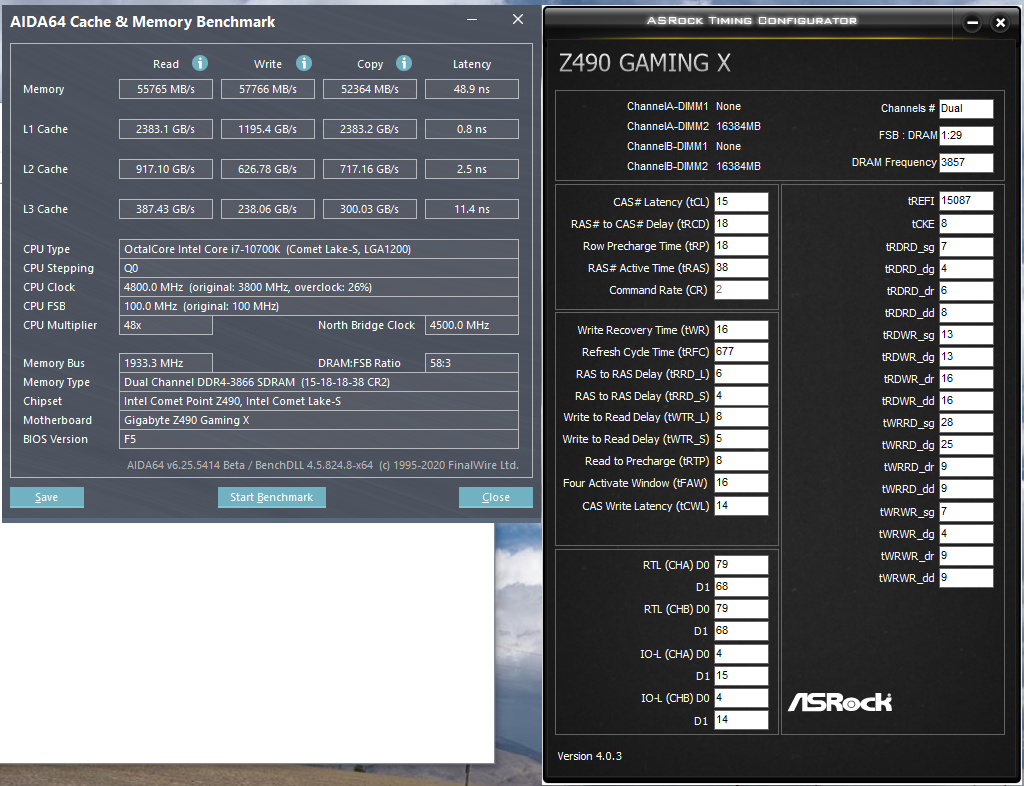This screenshot has width=1024, height=786.
Task: Click the ASRock logo in Timing Configurator
Action: (840, 702)
